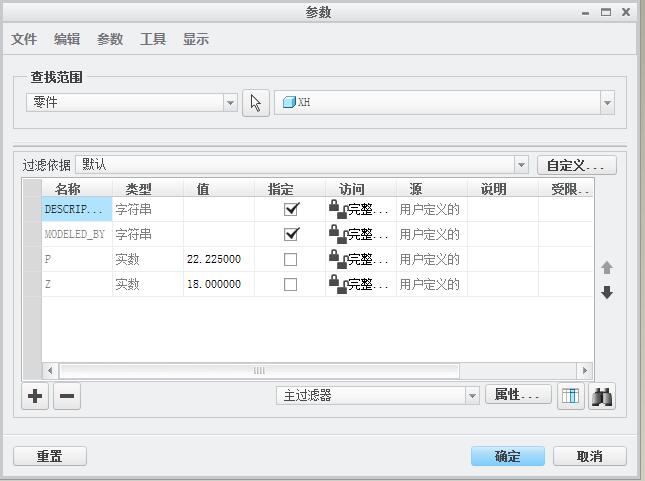Click empty value cell in MODELED_BY row

click(219, 234)
